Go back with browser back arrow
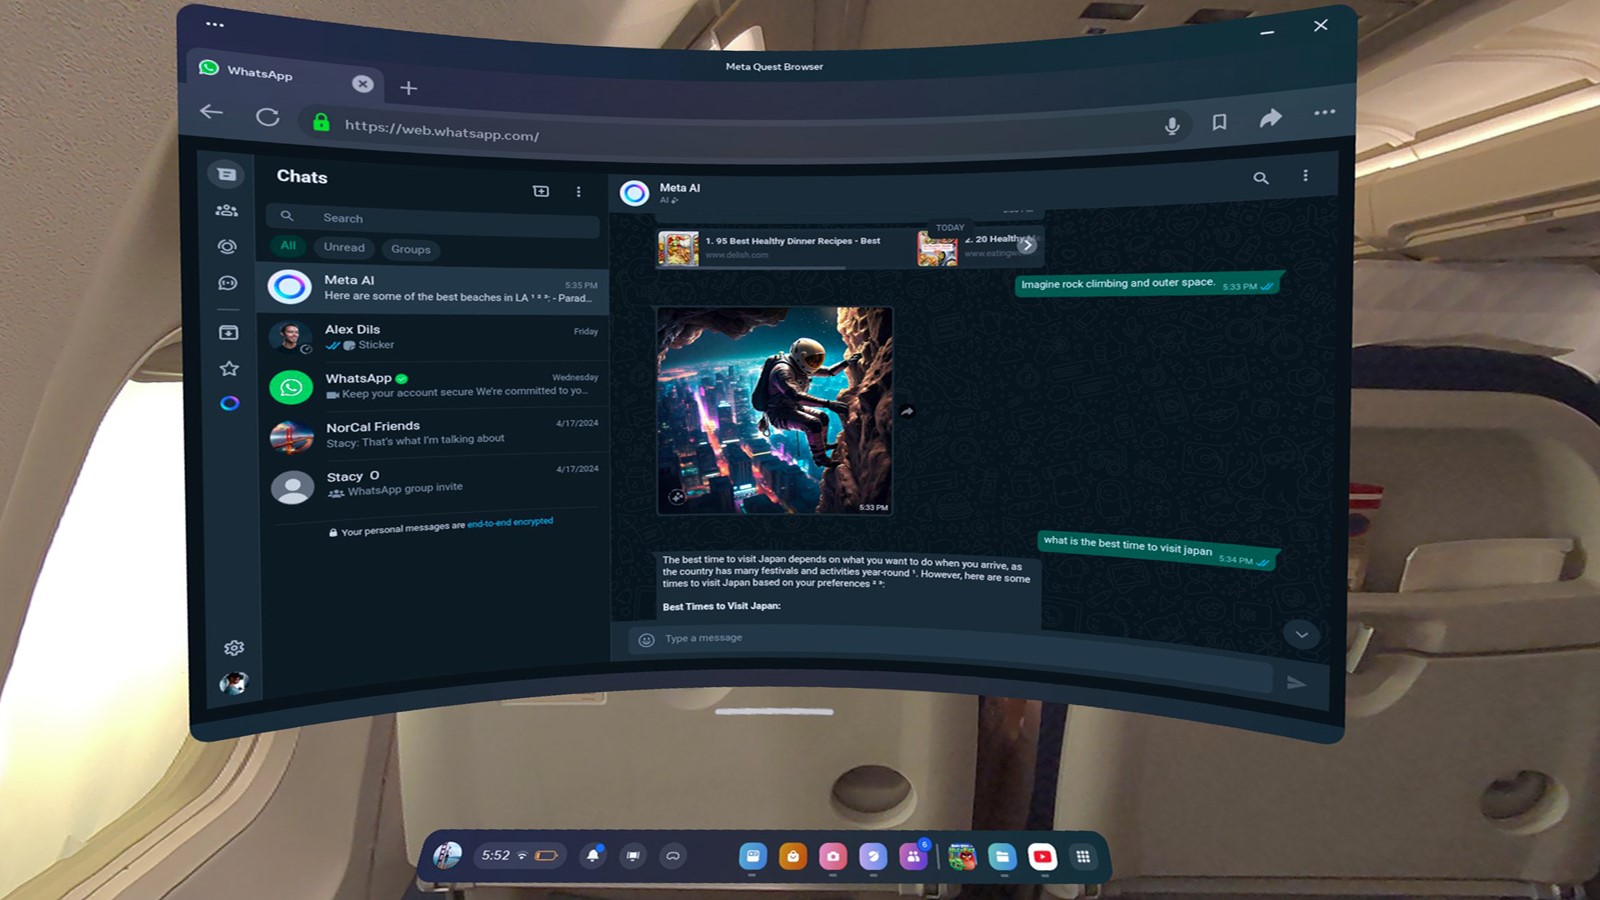Image resolution: width=1600 pixels, height=900 pixels. coord(211,111)
